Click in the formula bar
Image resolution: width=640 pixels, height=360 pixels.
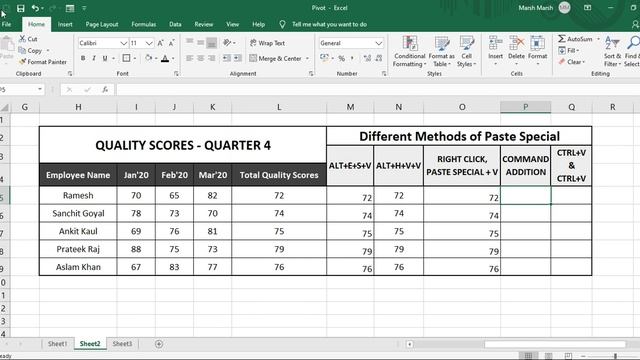coord(378,89)
